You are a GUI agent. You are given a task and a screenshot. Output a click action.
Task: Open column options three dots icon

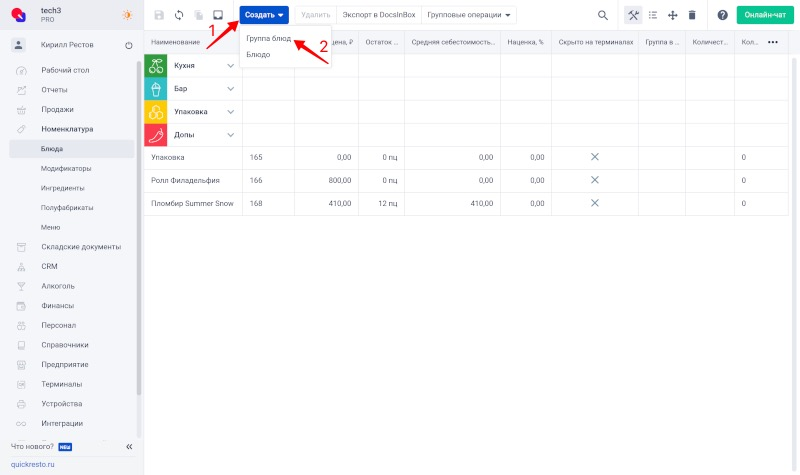pos(773,42)
